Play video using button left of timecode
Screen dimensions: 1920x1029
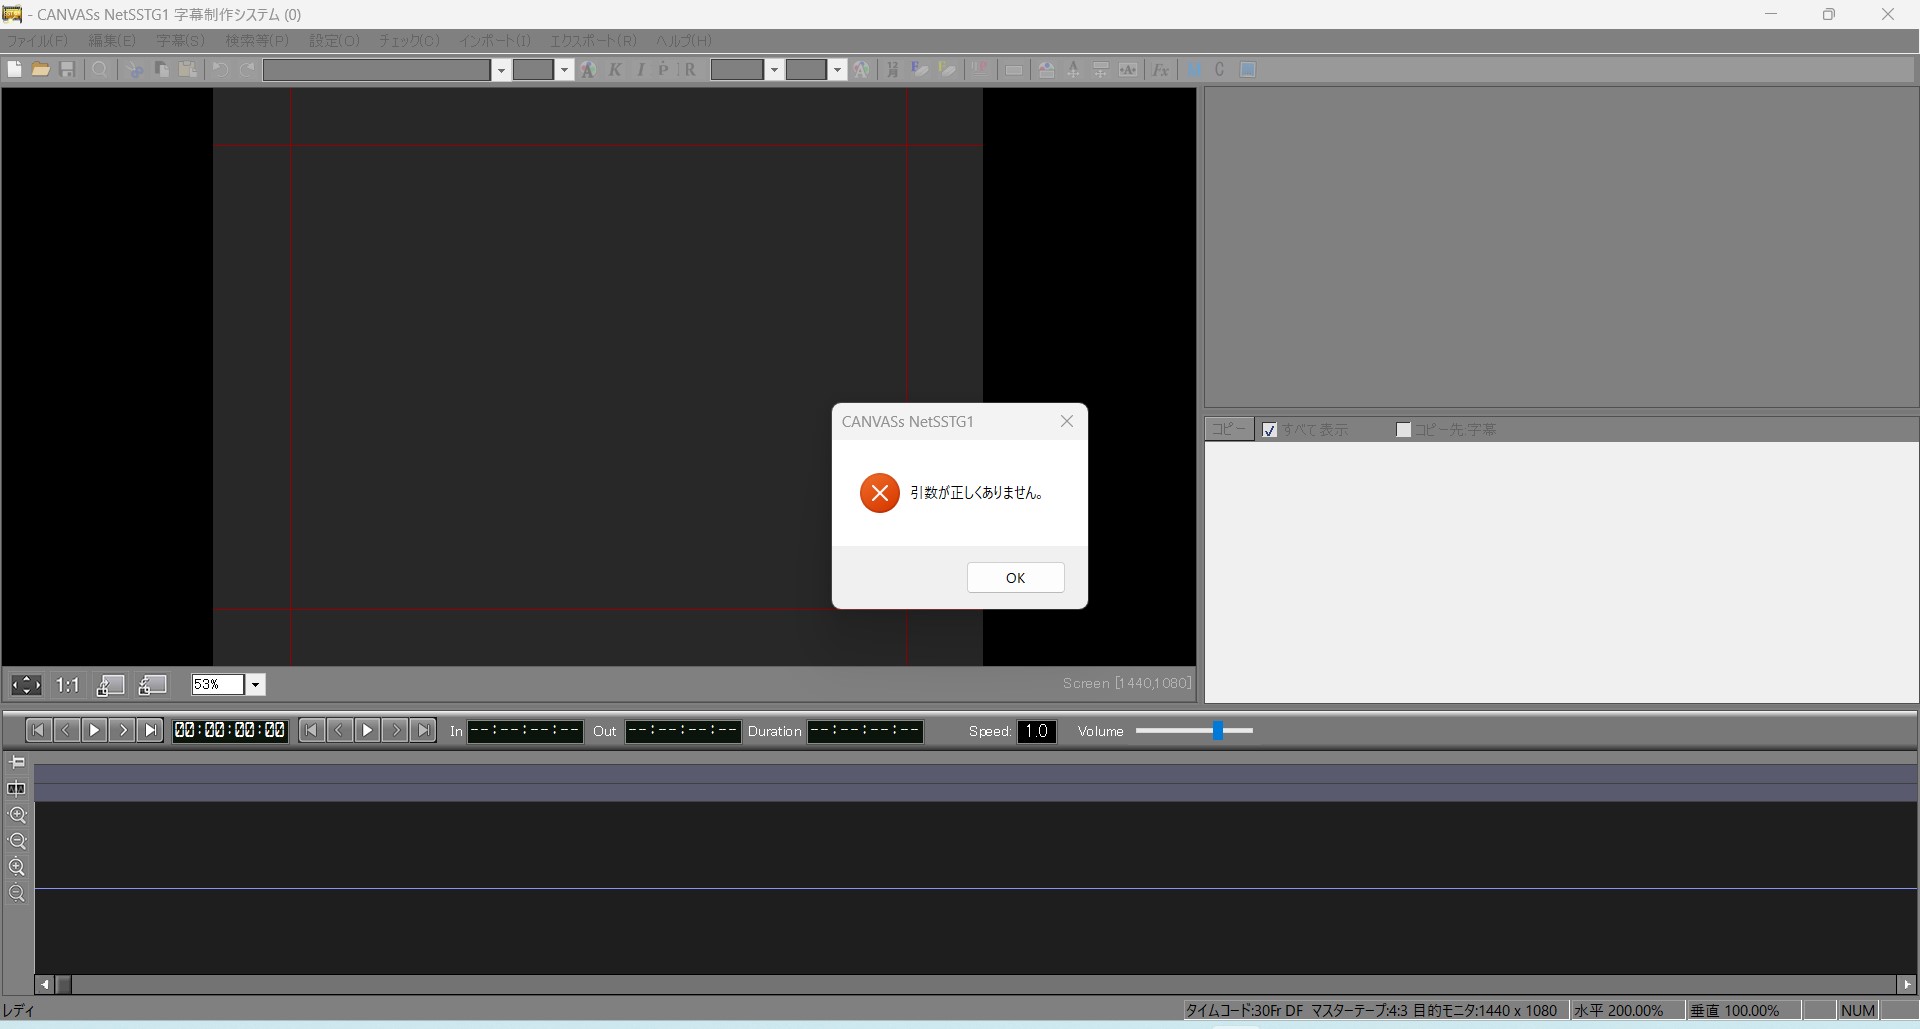pos(94,731)
